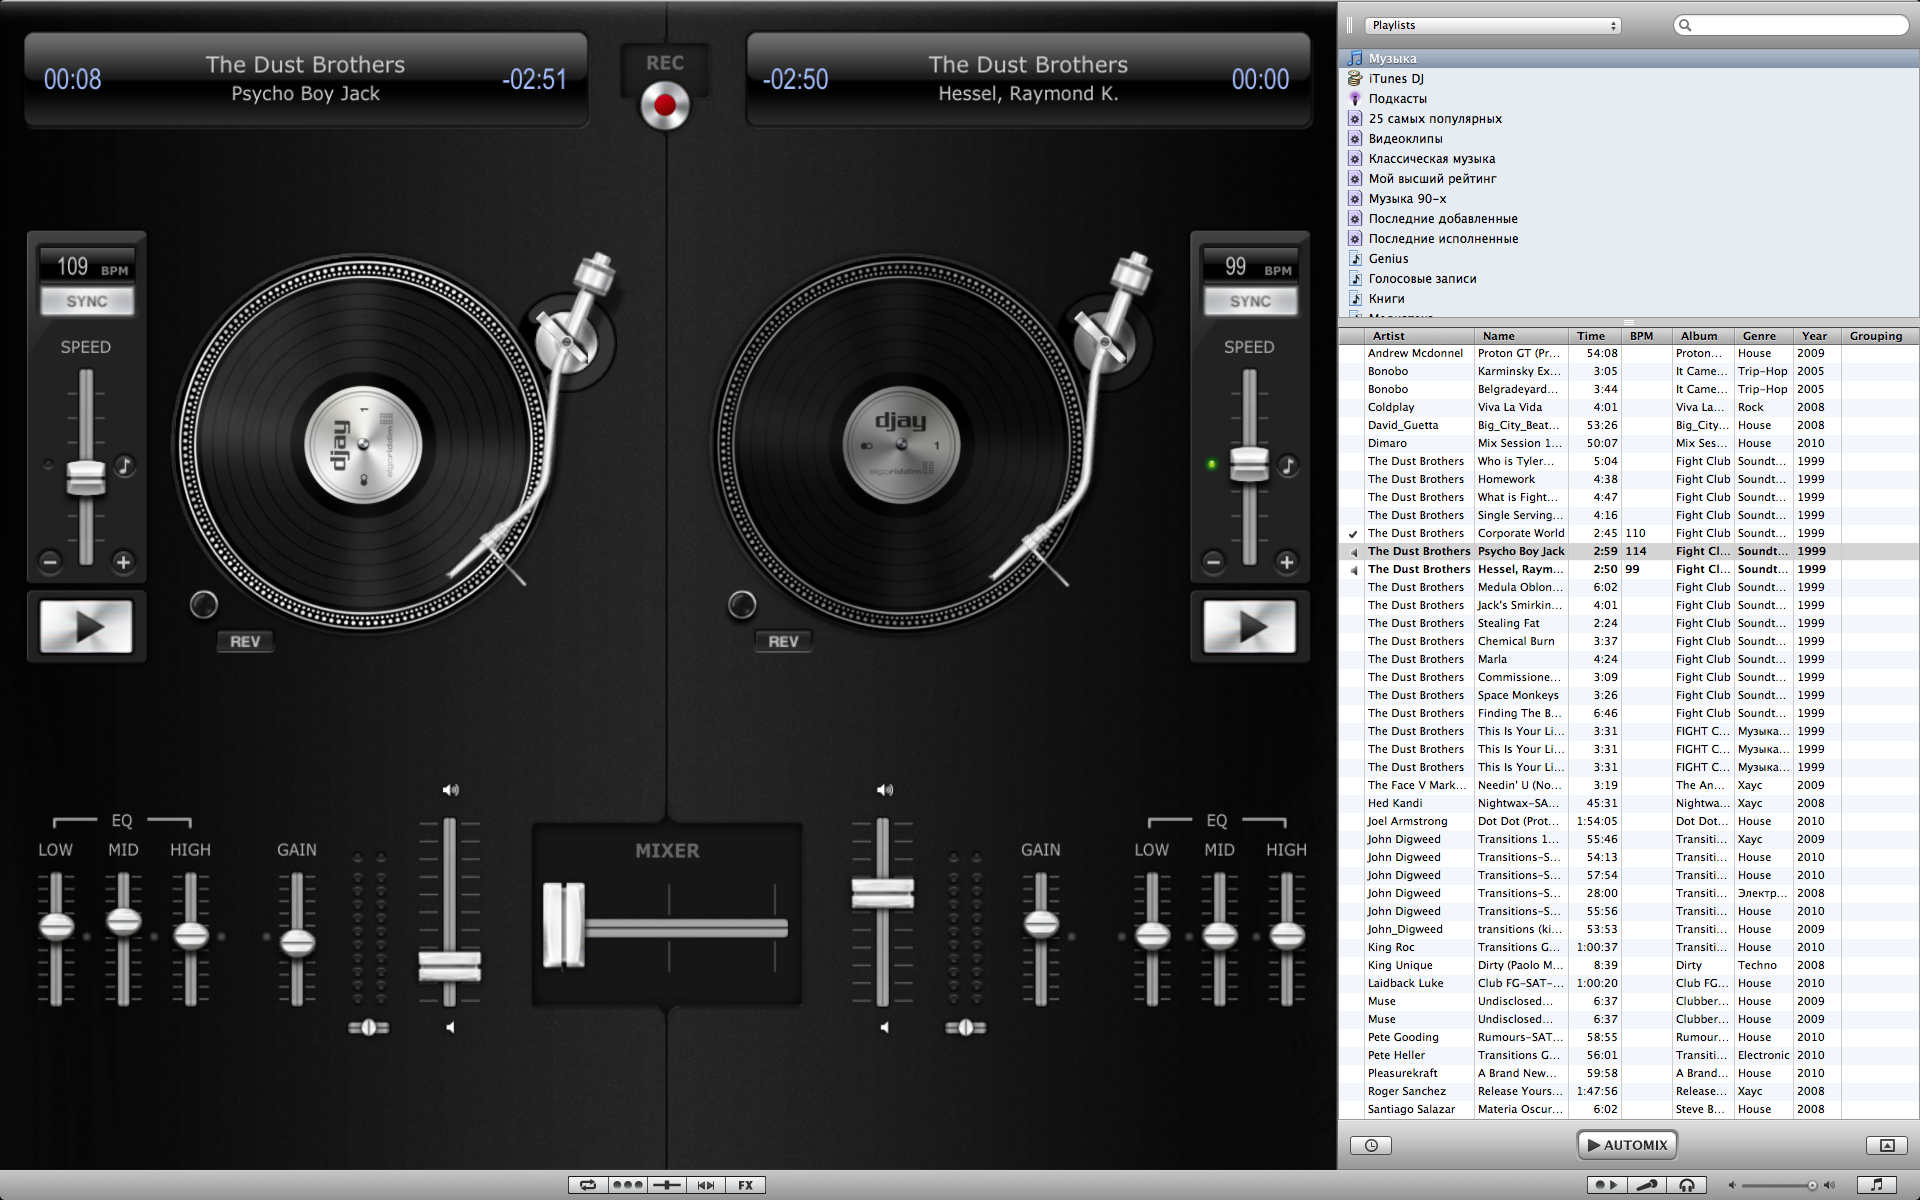Select the Подкасты playlist

[x=1628, y=99]
